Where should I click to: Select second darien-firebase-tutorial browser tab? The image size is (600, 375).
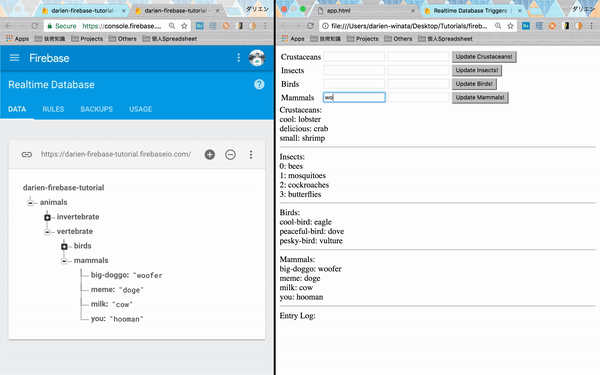coord(176,11)
